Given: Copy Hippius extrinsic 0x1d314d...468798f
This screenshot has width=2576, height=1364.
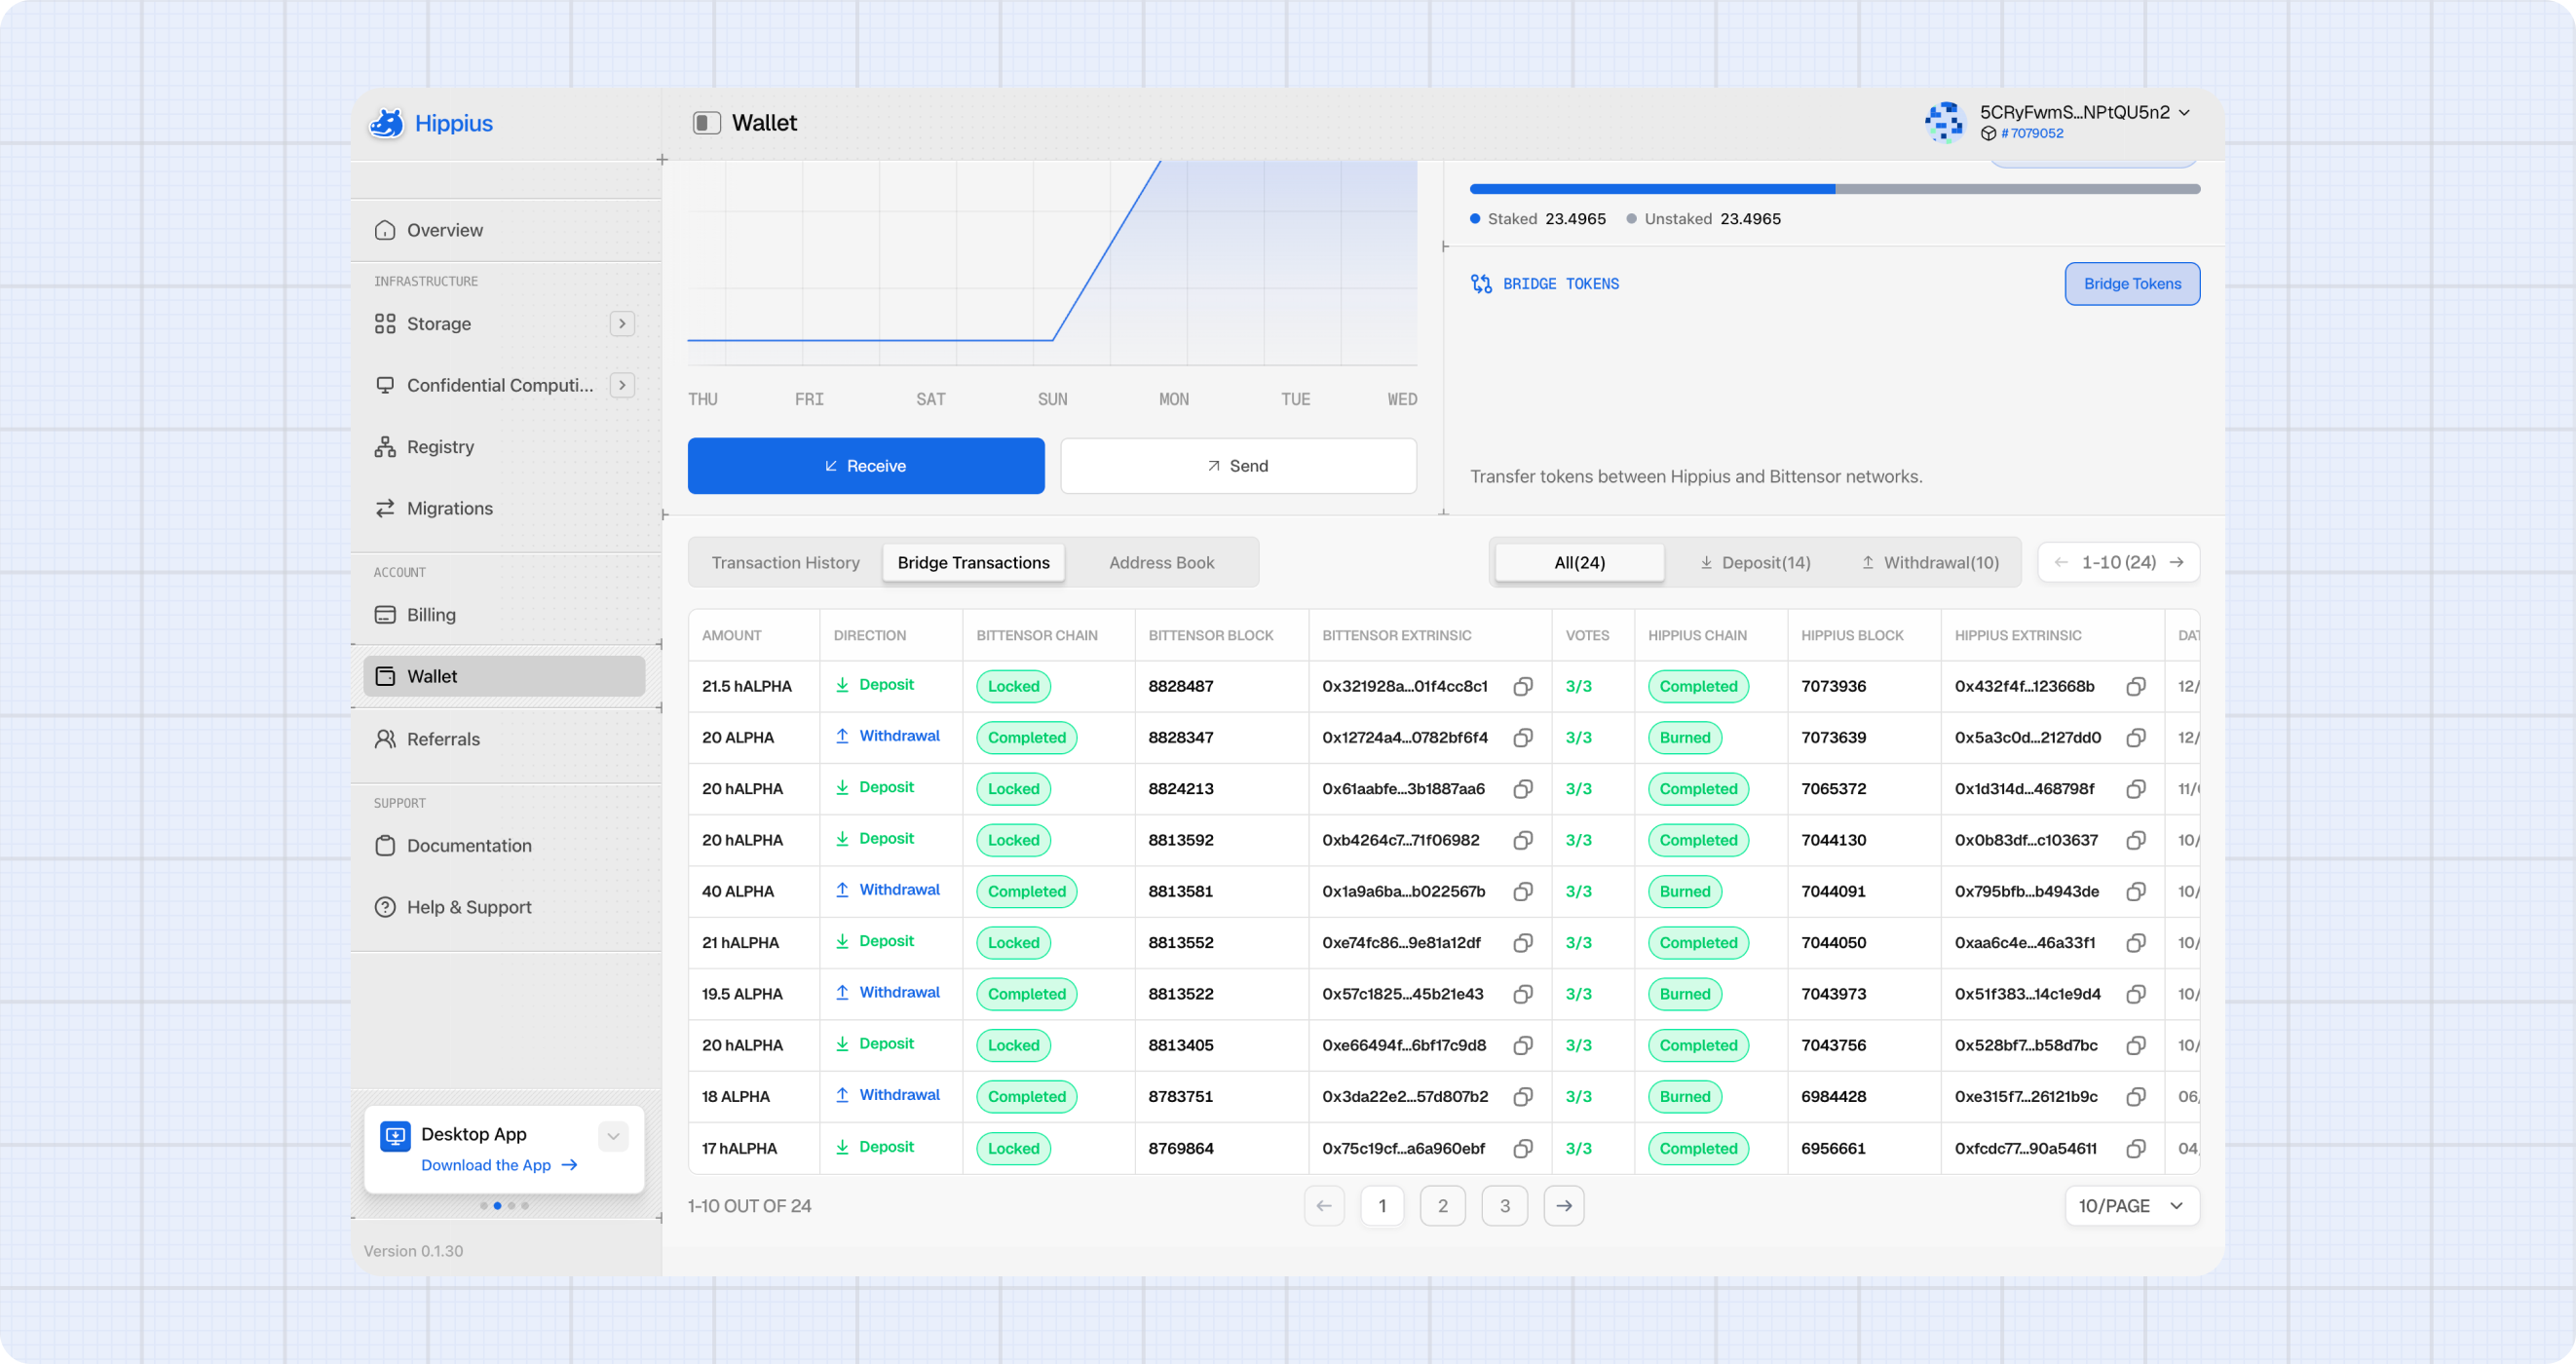Looking at the screenshot, I should point(2136,789).
